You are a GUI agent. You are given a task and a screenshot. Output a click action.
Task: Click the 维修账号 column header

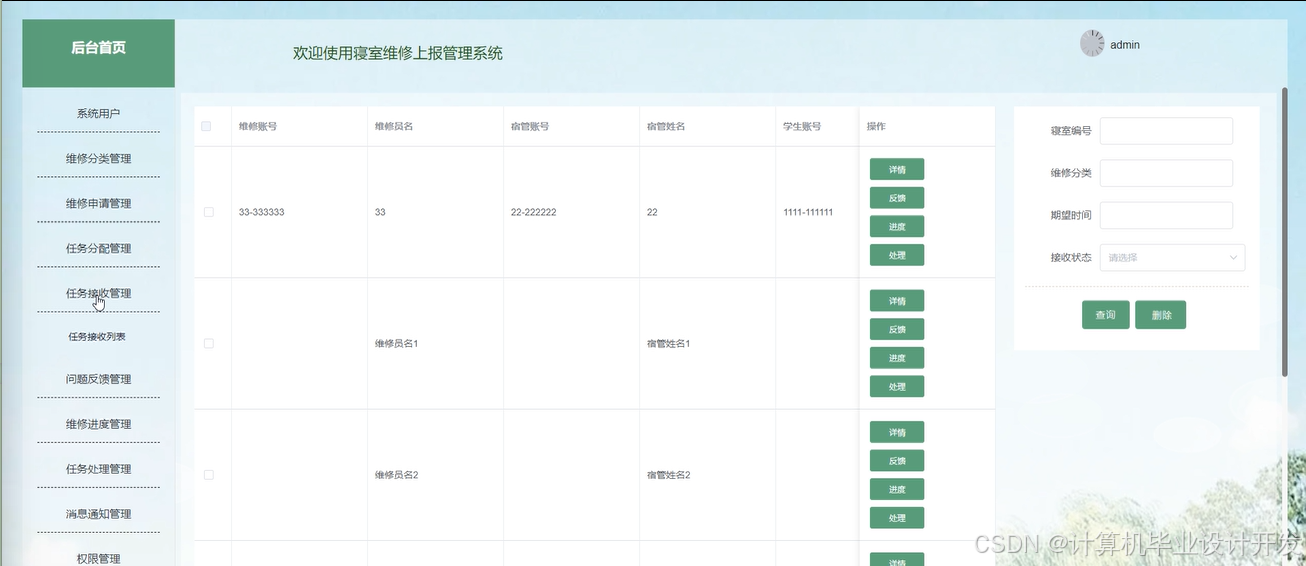point(258,127)
